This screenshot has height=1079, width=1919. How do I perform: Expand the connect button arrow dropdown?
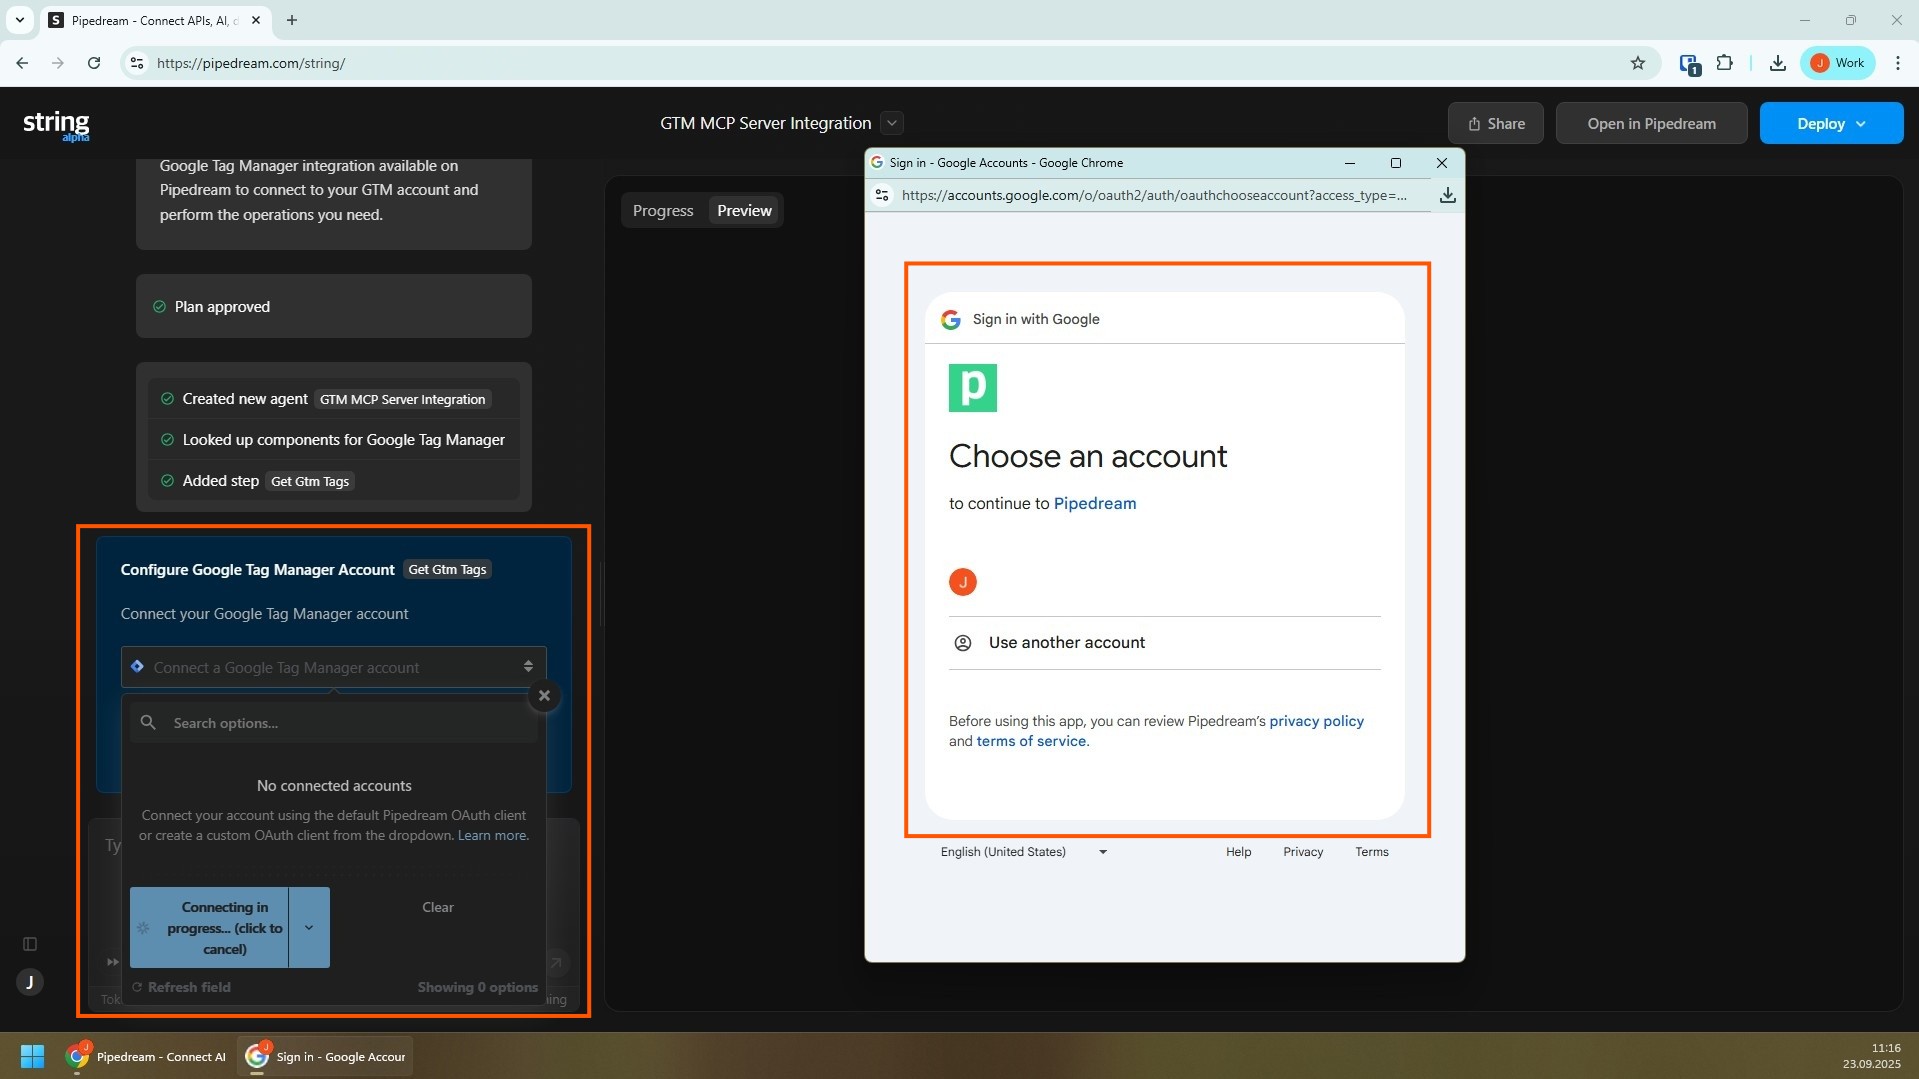[309, 928]
